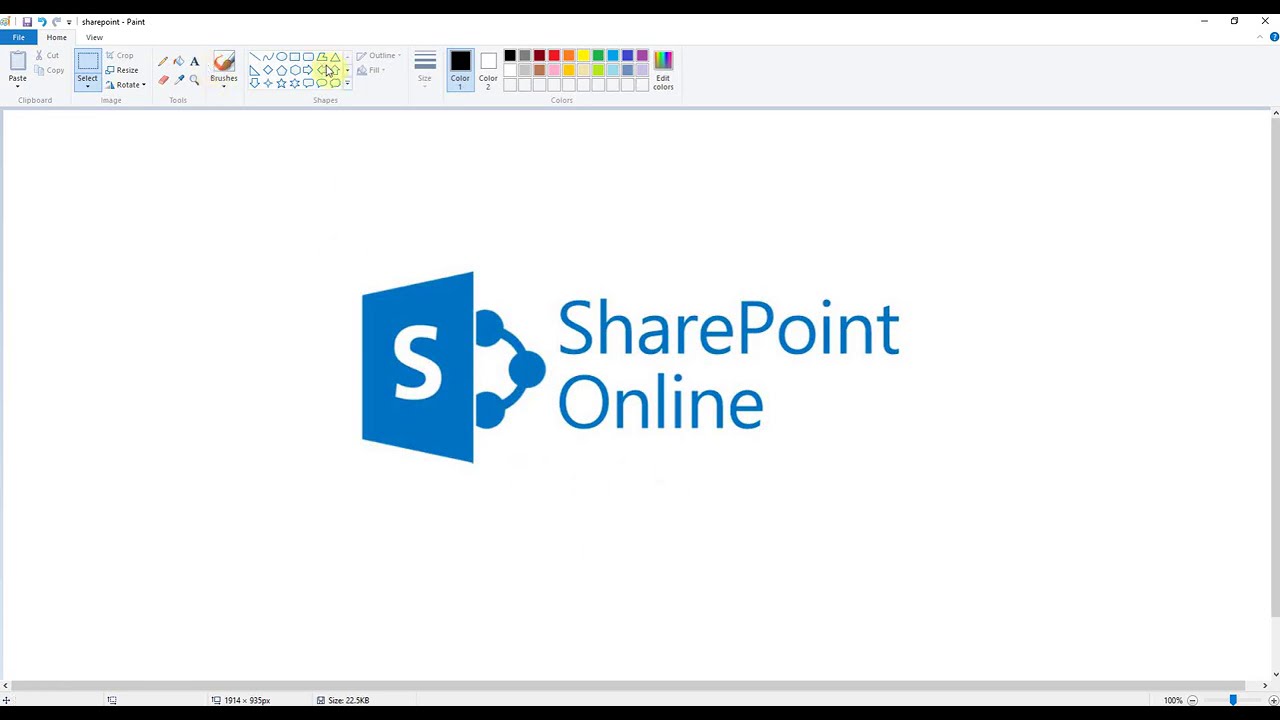Select the Color picker eyedropper tool
1280x720 pixels.
click(179, 79)
